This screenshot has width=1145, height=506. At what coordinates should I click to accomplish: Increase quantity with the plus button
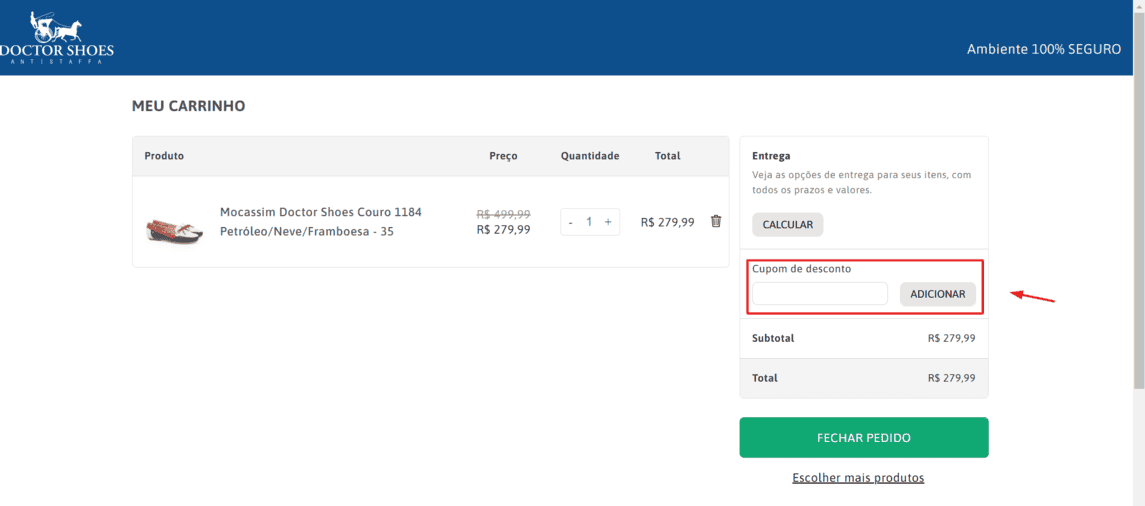click(x=608, y=222)
